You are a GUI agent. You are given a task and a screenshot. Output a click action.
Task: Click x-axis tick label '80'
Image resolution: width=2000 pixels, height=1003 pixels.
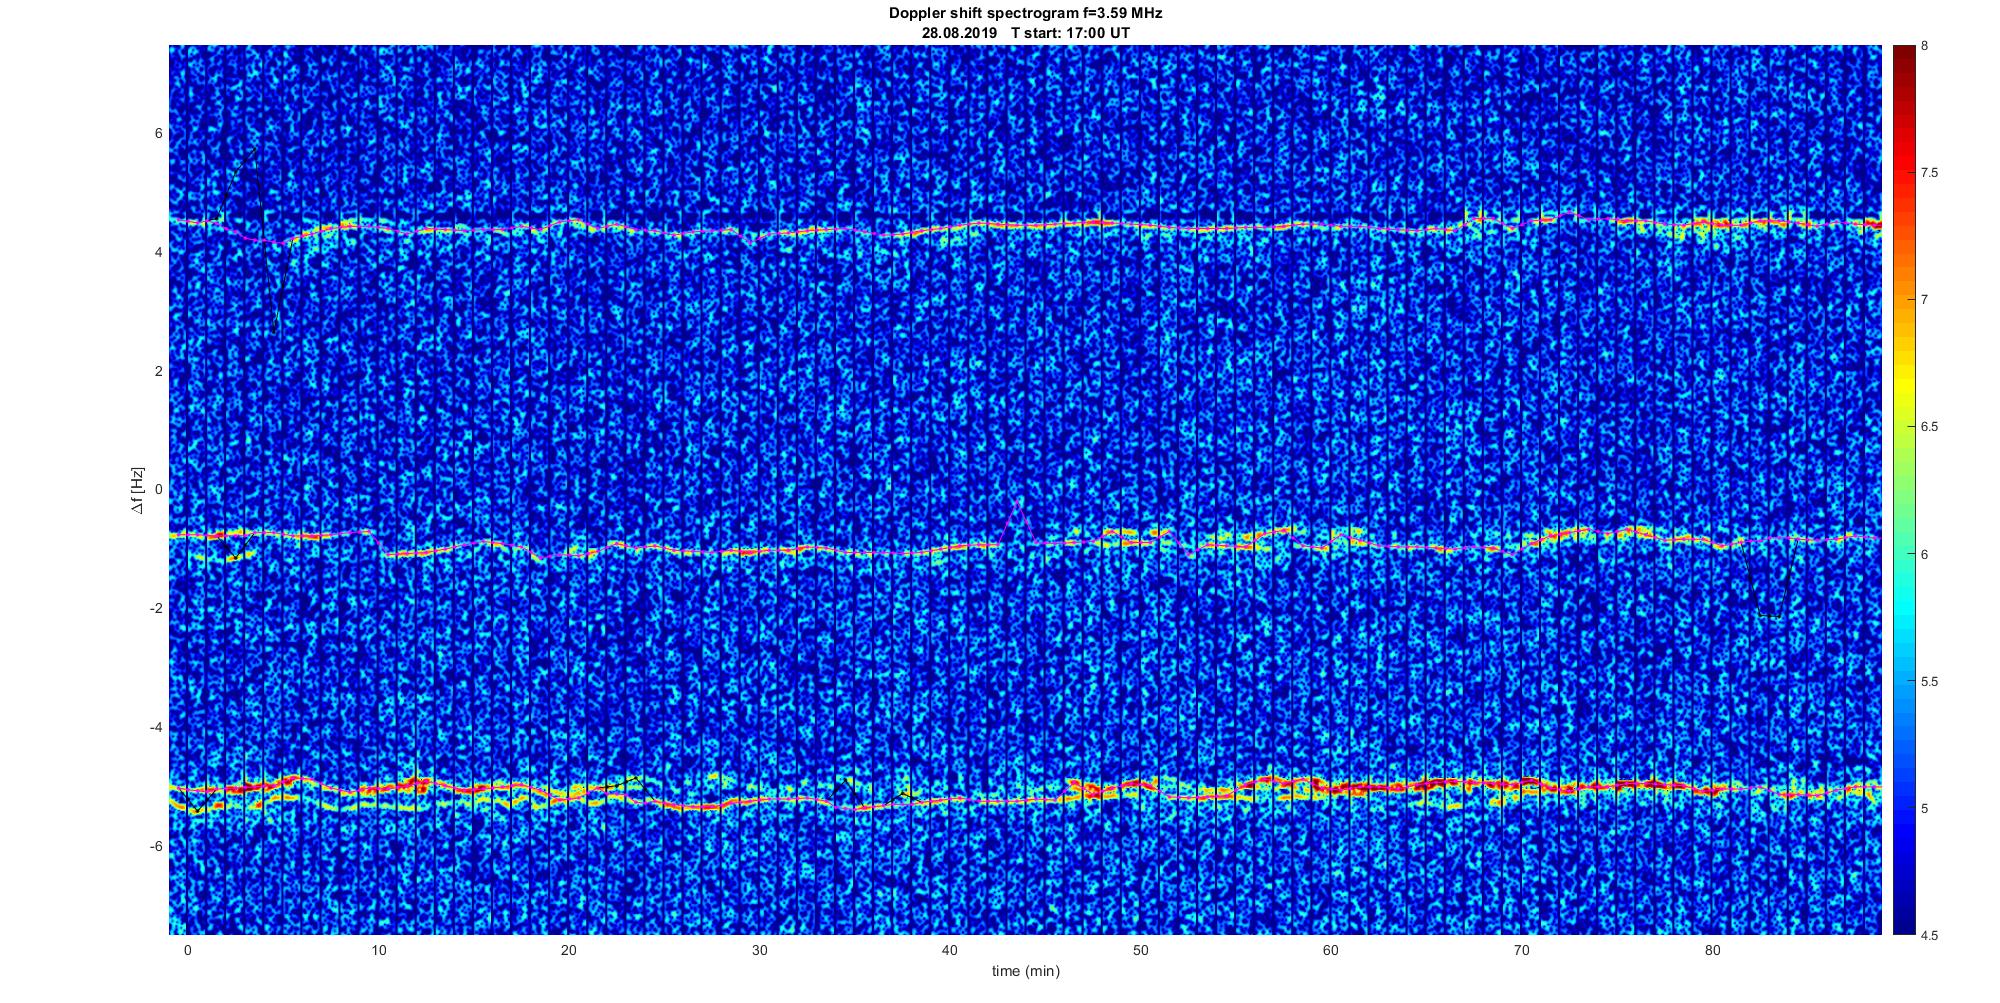click(x=1713, y=950)
